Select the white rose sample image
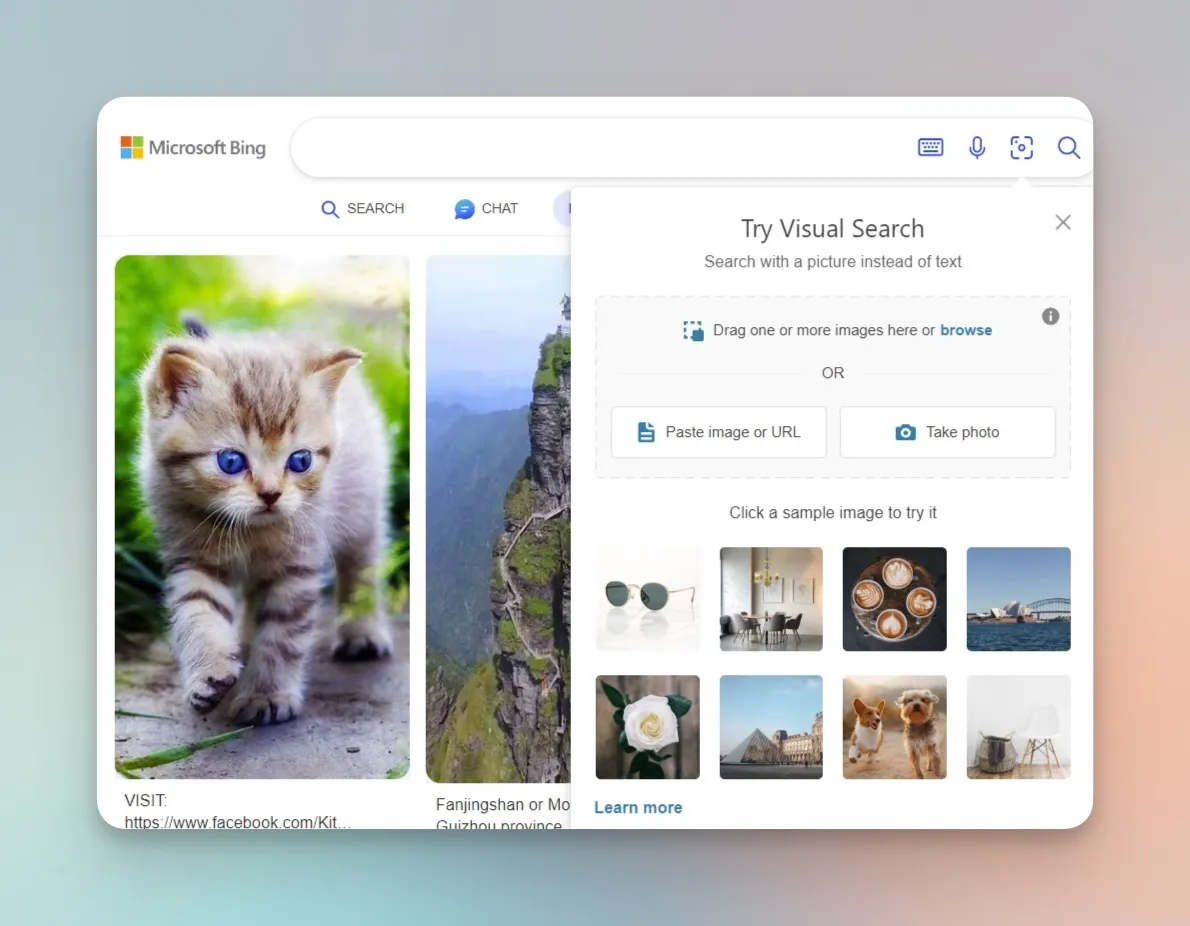Screen dimensions: 1190x926 click(647, 727)
